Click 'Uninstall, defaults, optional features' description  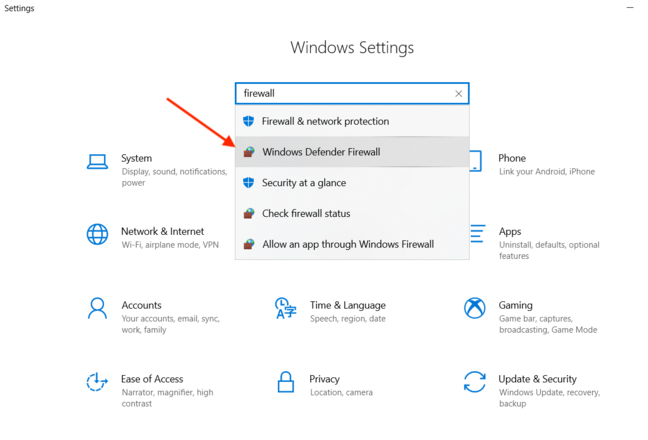(x=549, y=250)
